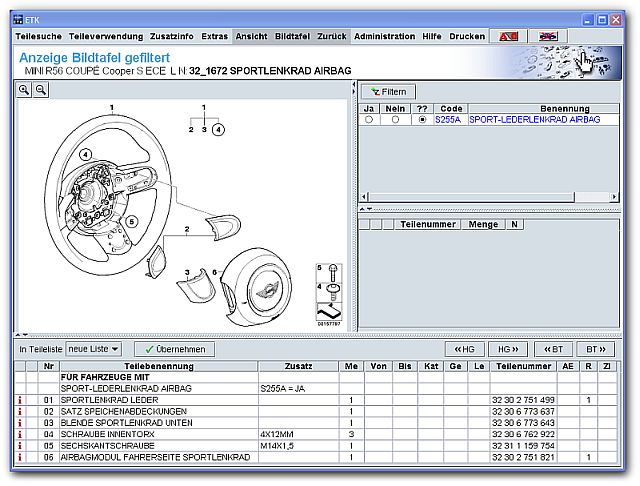Screen dimensions: 640x486
Task: Select the Nein radio for S255A
Action: coord(395,120)
